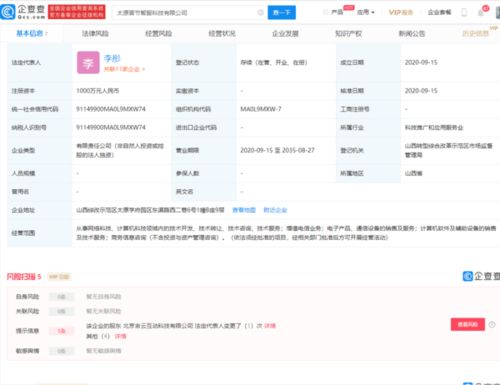Click the mobile phone icon in the header
The image size is (500, 385).
464,13
